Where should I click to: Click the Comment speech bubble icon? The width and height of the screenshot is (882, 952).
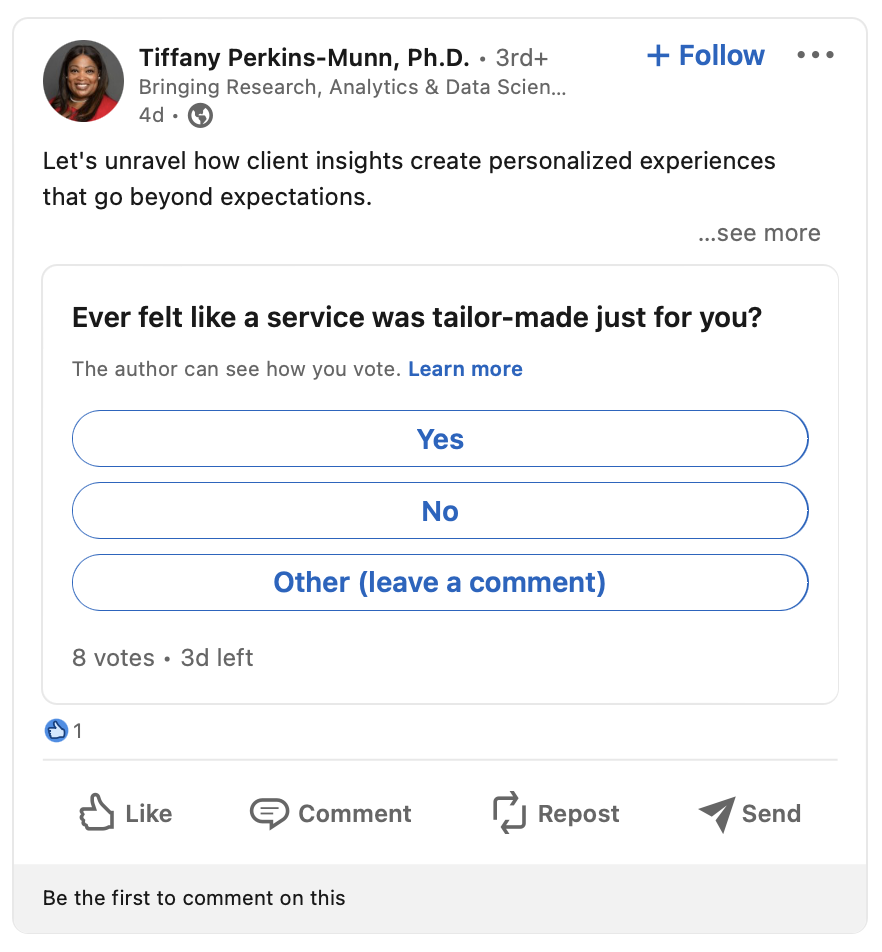[269, 813]
